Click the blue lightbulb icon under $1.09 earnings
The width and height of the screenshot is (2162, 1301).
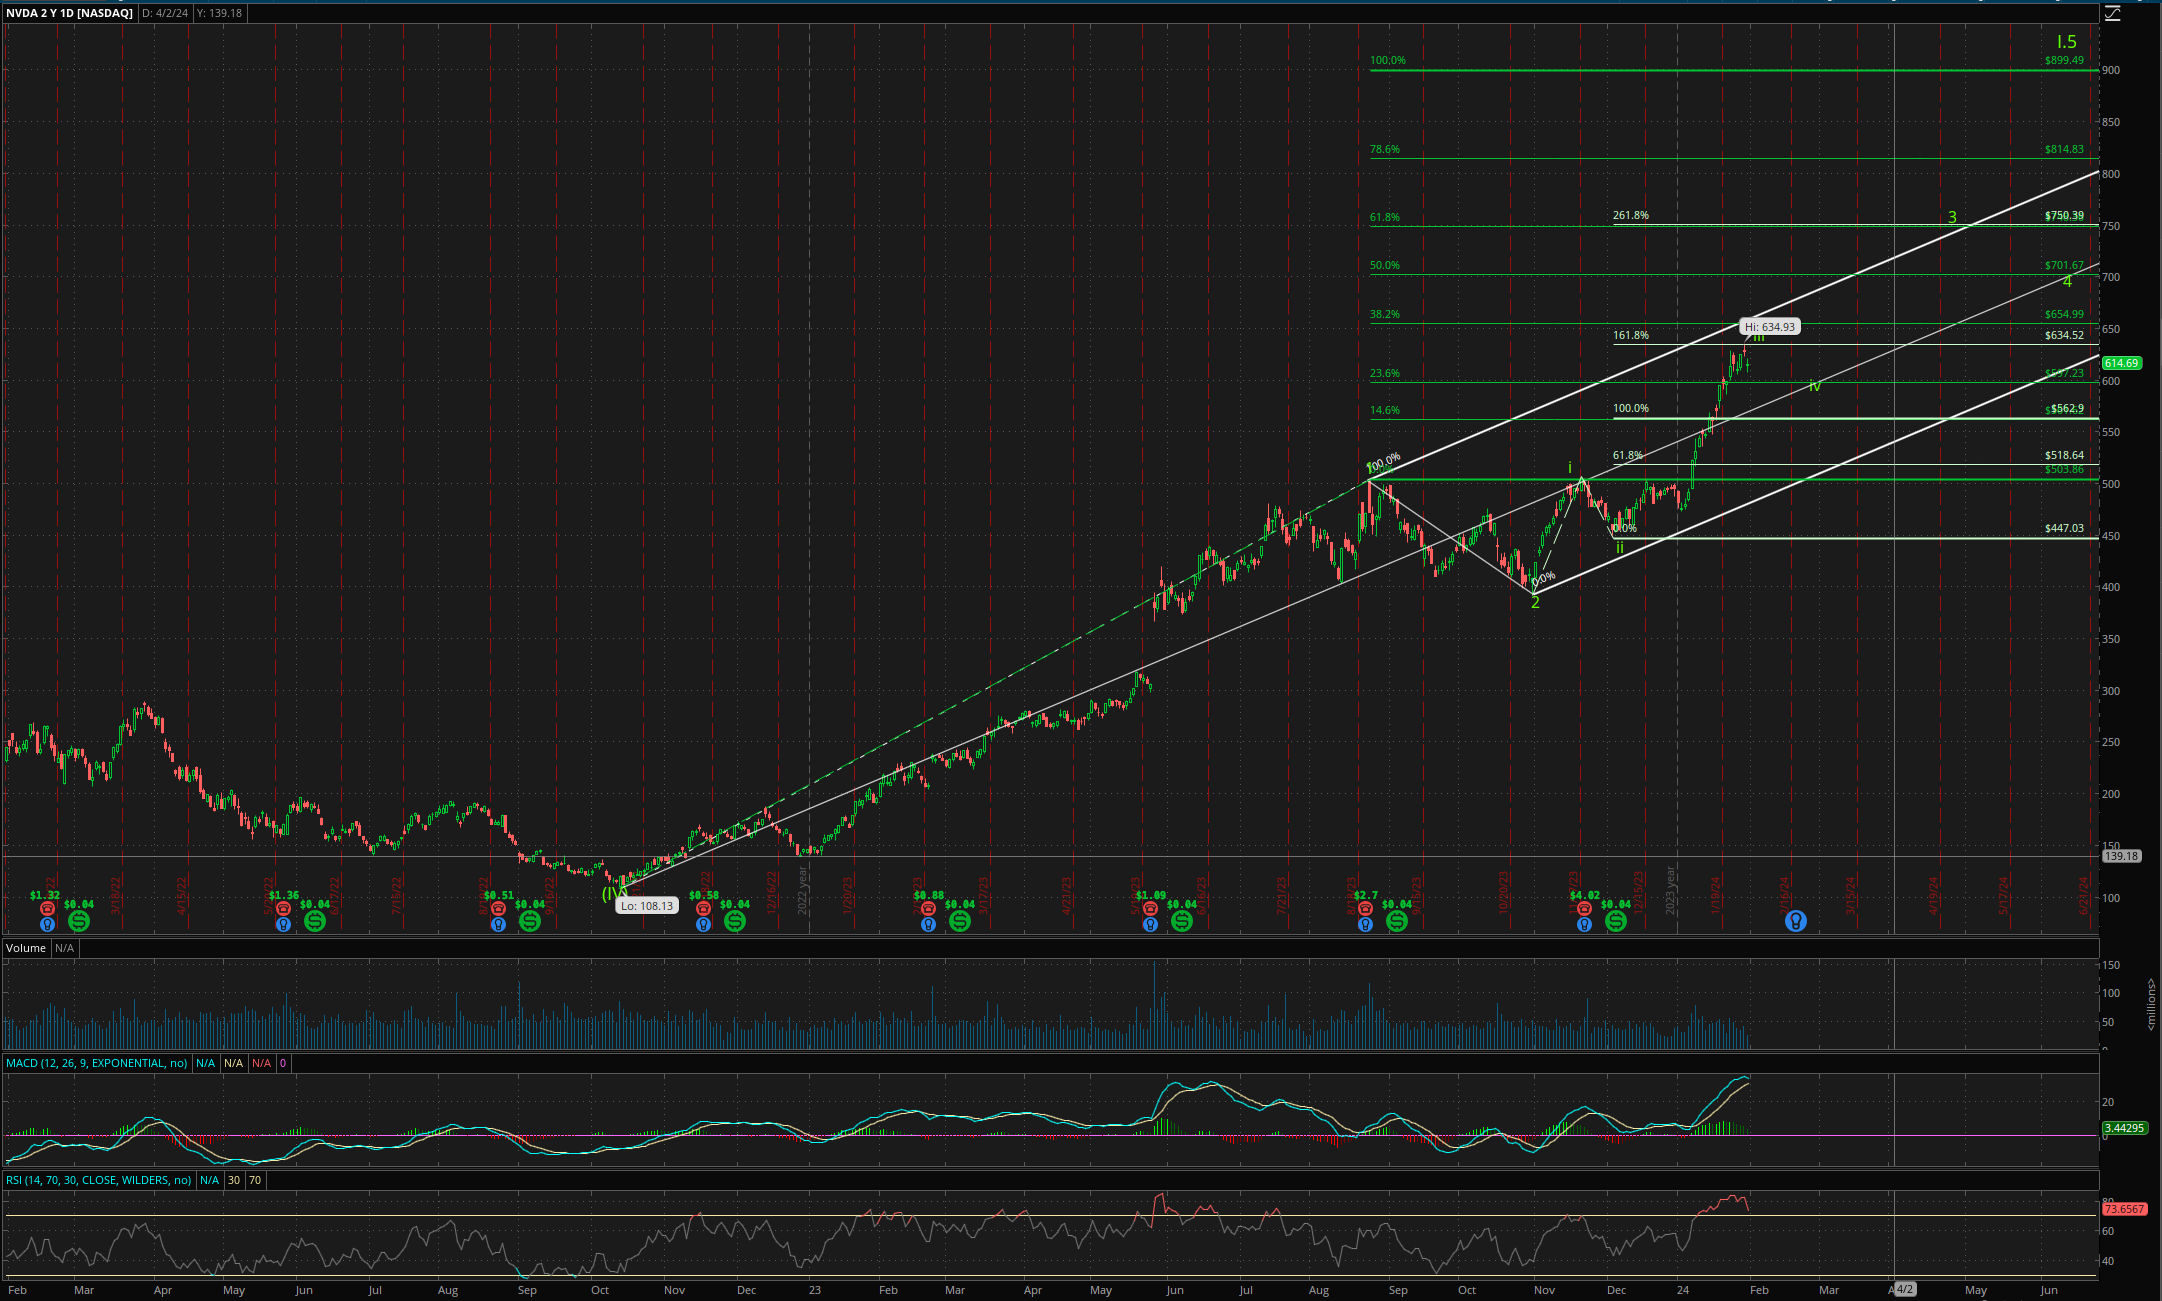[1150, 925]
